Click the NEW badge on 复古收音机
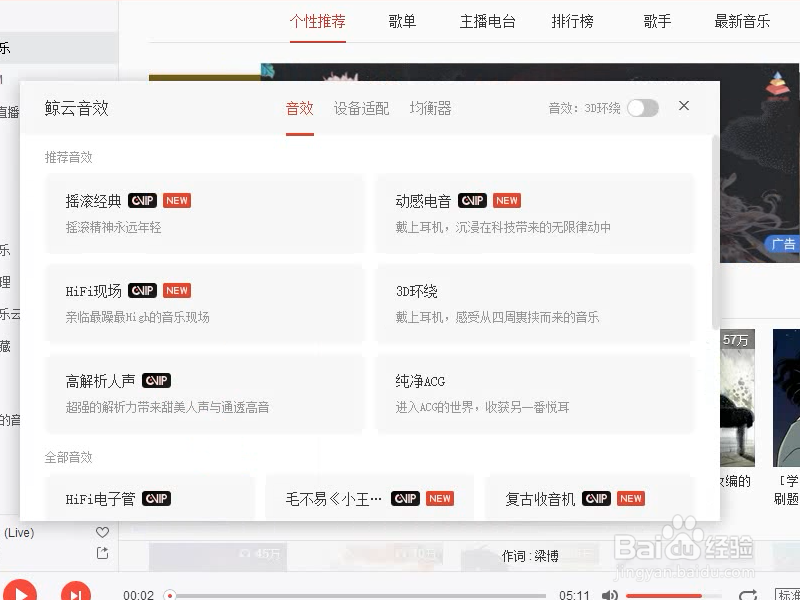 coord(631,498)
